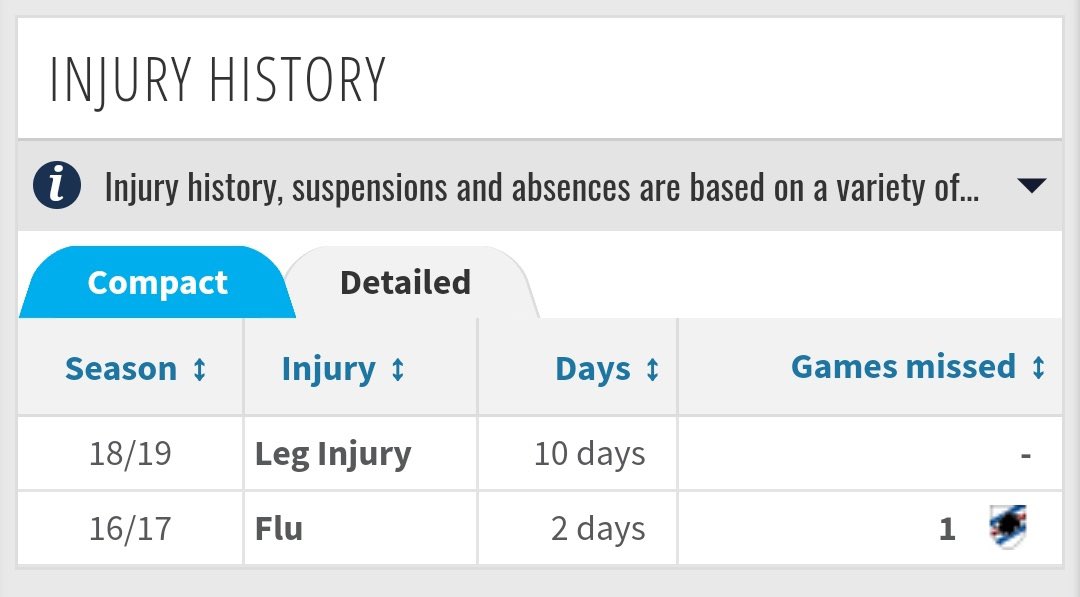The image size is (1080, 597).
Task: Click the info icon in the notice bar
Action: tap(57, 187)
